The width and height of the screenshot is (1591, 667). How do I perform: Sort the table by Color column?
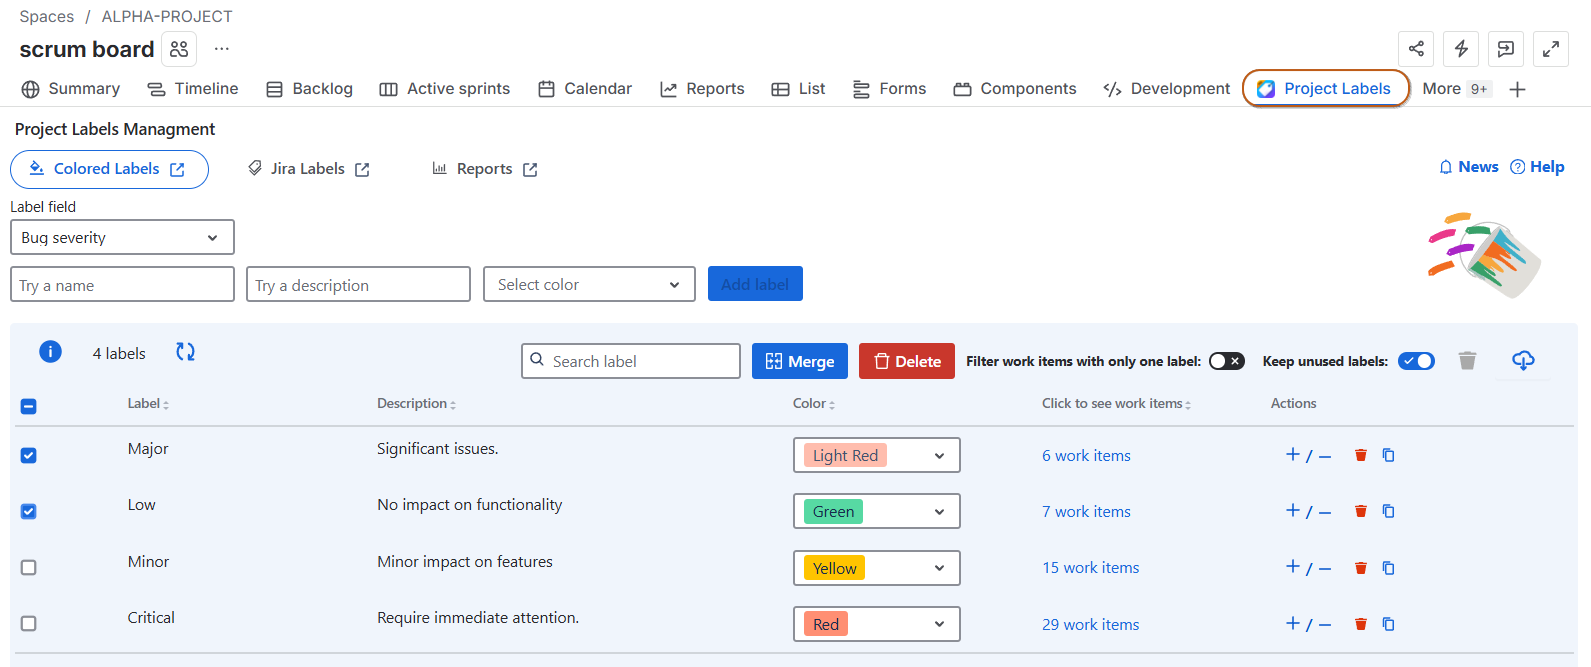pyautogui.click(x=814, y=404)
